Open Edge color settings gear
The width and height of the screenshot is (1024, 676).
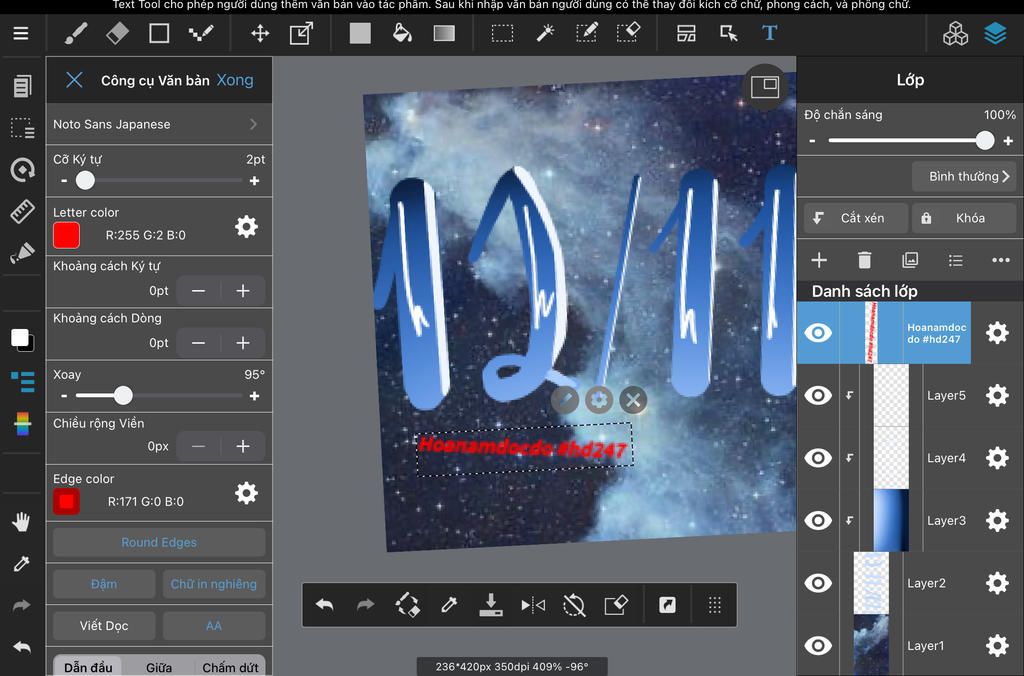[x=246, y=493]
